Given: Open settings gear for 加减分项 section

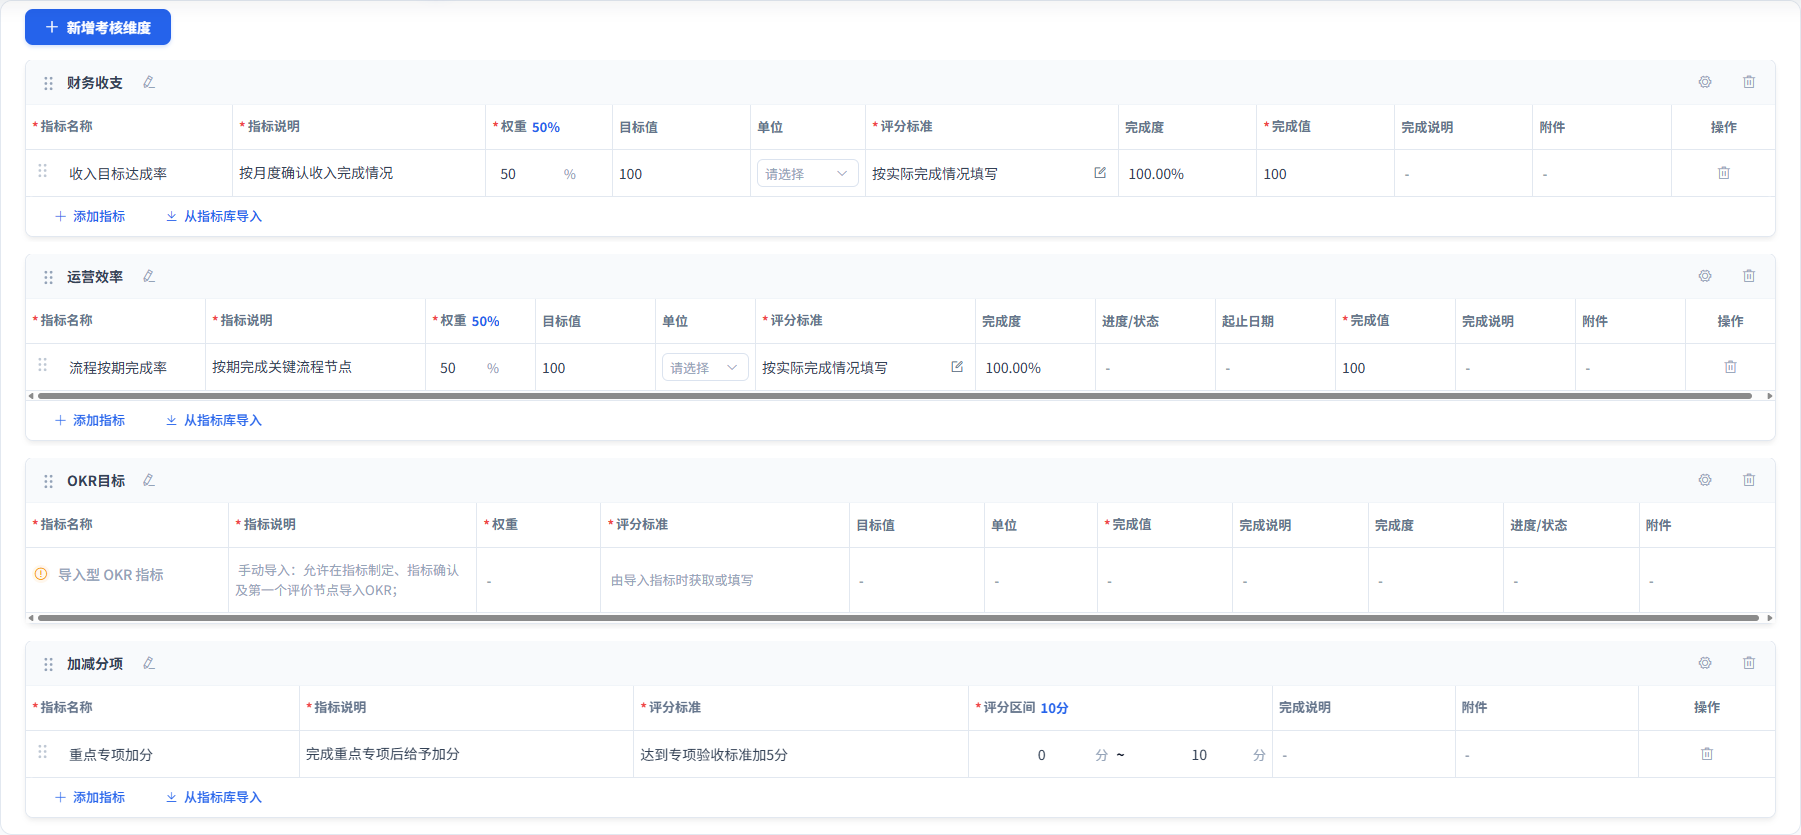Looking at the screenshot, I should point(1705,663).
